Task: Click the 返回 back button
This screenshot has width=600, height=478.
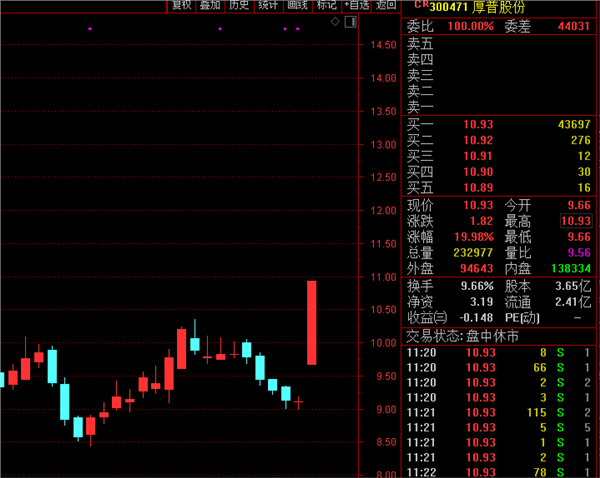Action: 386,6
